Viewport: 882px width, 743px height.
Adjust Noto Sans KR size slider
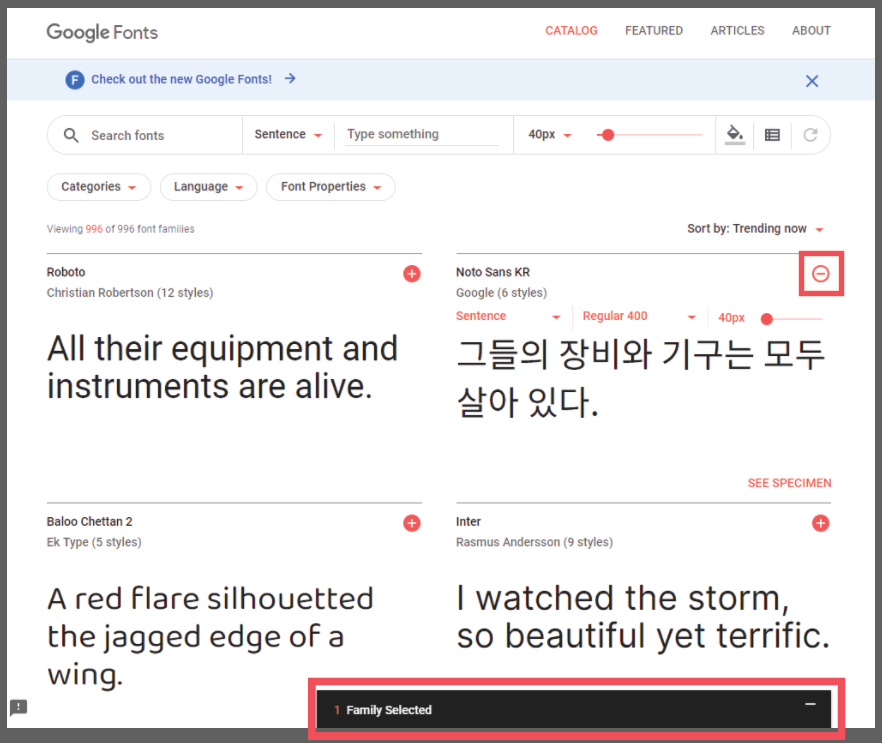click(791, 319)
